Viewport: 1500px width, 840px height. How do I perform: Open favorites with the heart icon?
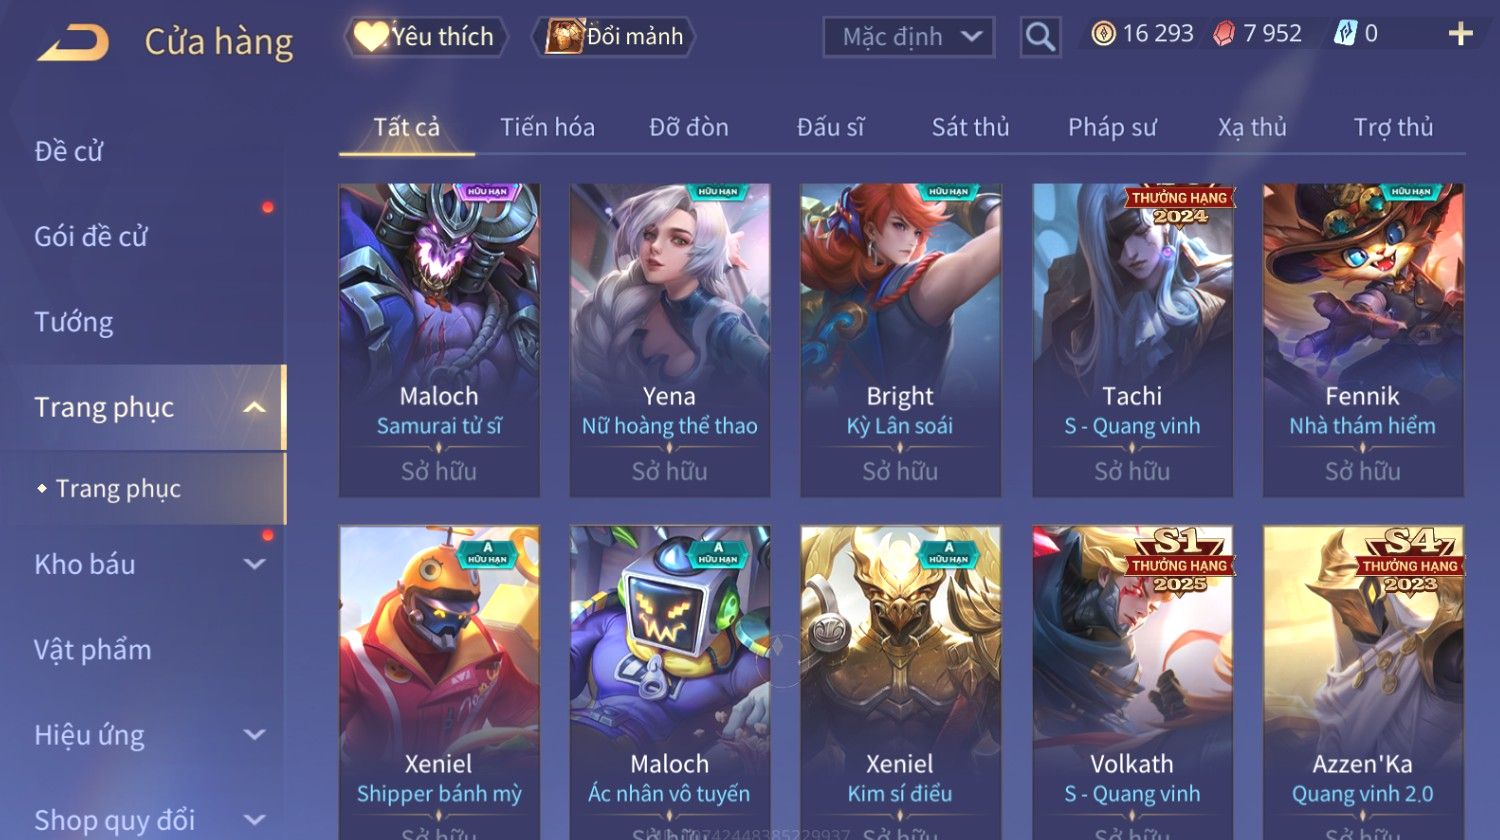[x=370, y=37]
